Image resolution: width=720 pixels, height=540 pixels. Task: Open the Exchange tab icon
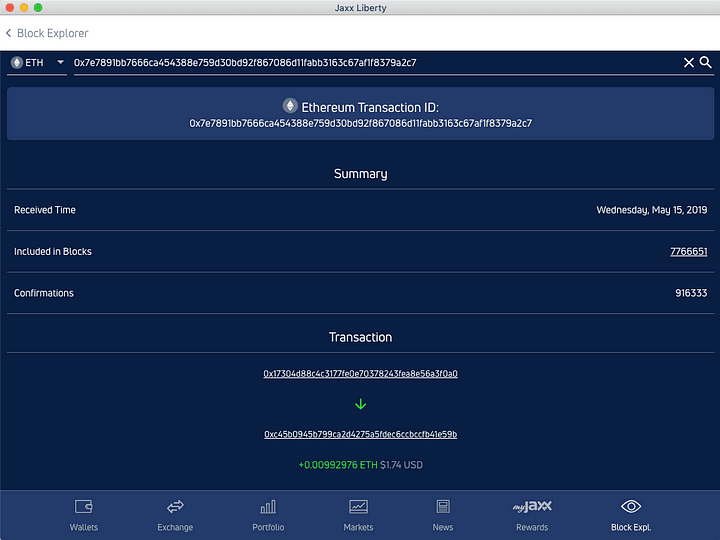point(175,506)
